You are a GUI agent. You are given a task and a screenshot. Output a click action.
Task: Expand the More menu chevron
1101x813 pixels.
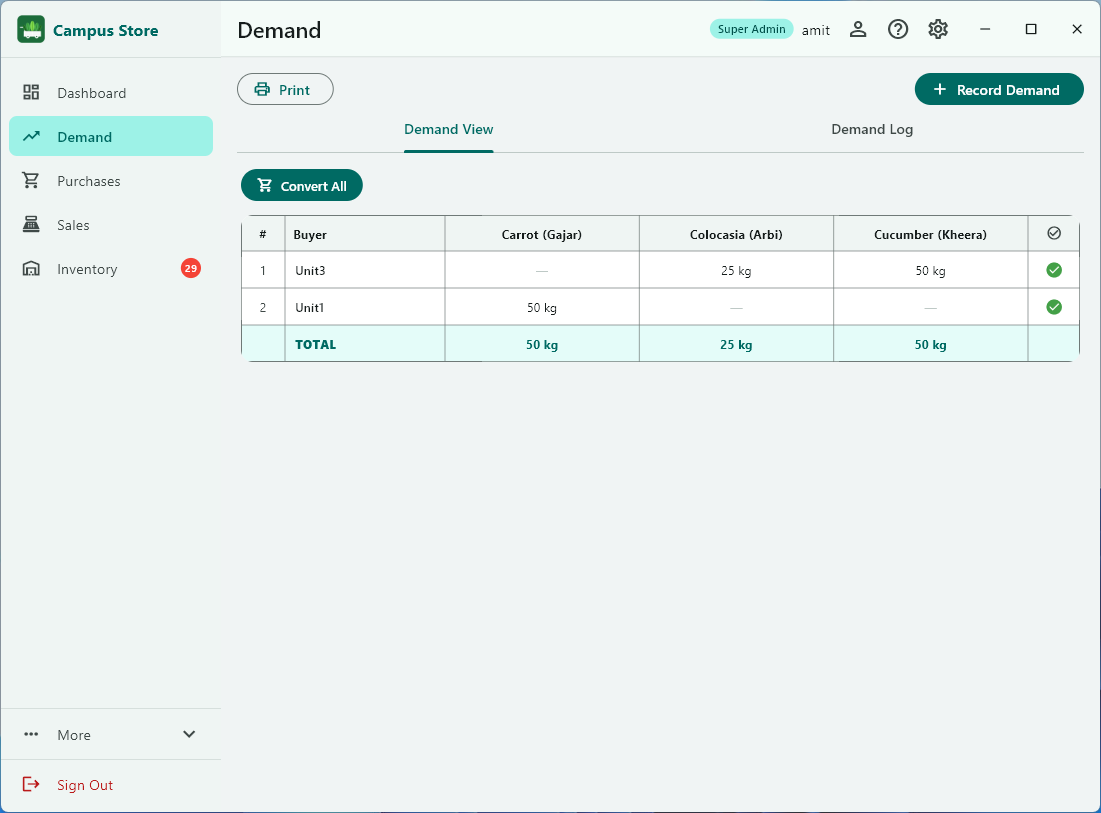(189, 734)
